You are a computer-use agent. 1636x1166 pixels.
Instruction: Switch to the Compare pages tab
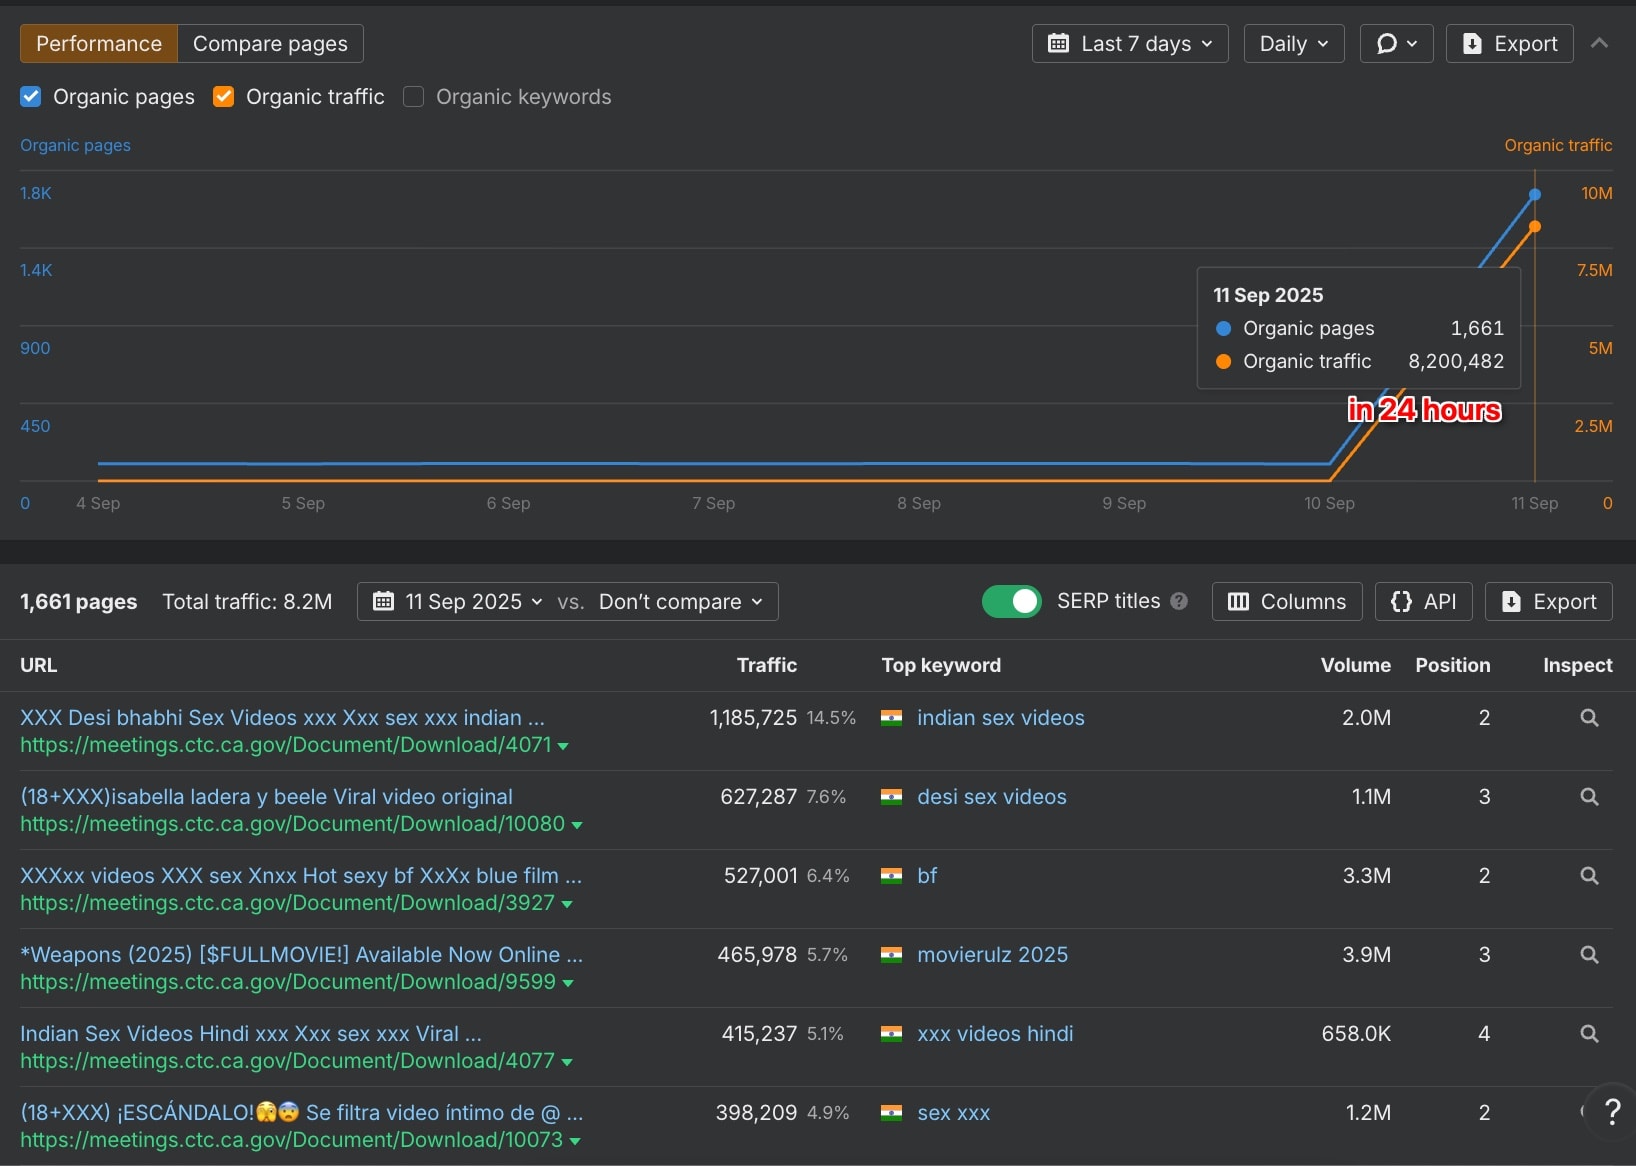pos(270,43)
